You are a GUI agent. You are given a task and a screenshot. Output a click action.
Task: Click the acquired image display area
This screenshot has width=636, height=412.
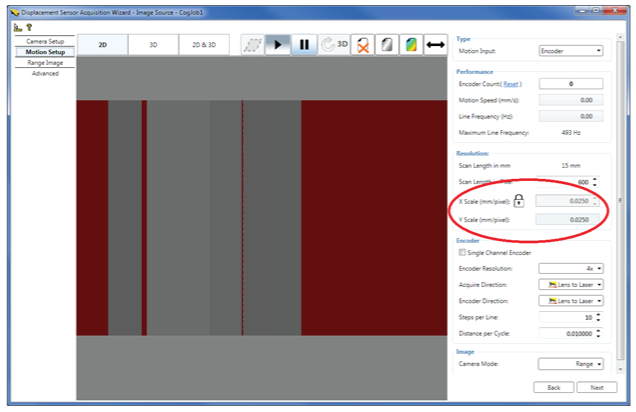pos(262,228)
